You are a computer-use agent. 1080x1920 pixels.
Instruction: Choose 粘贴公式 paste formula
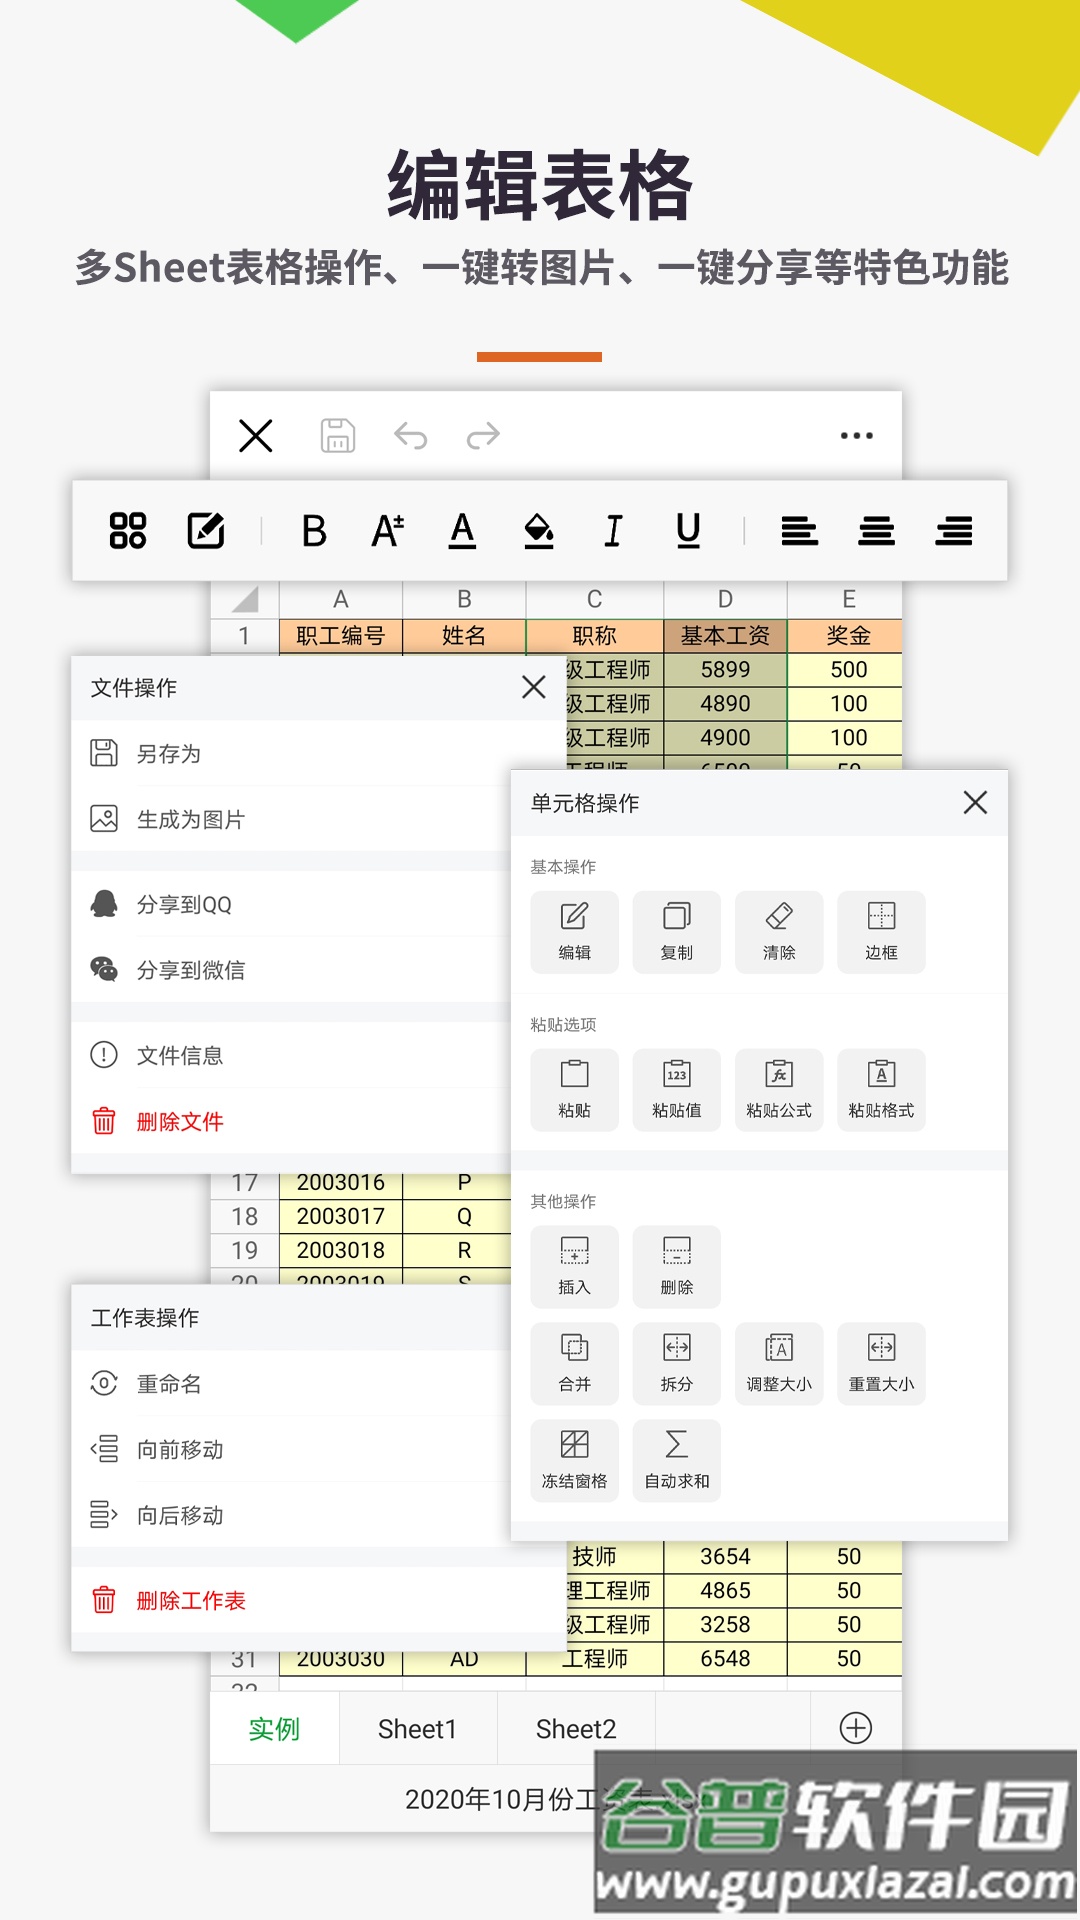coord(779,1090)
